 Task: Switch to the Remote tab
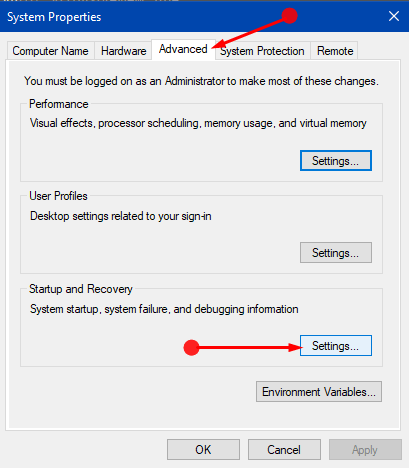point(335,51)
